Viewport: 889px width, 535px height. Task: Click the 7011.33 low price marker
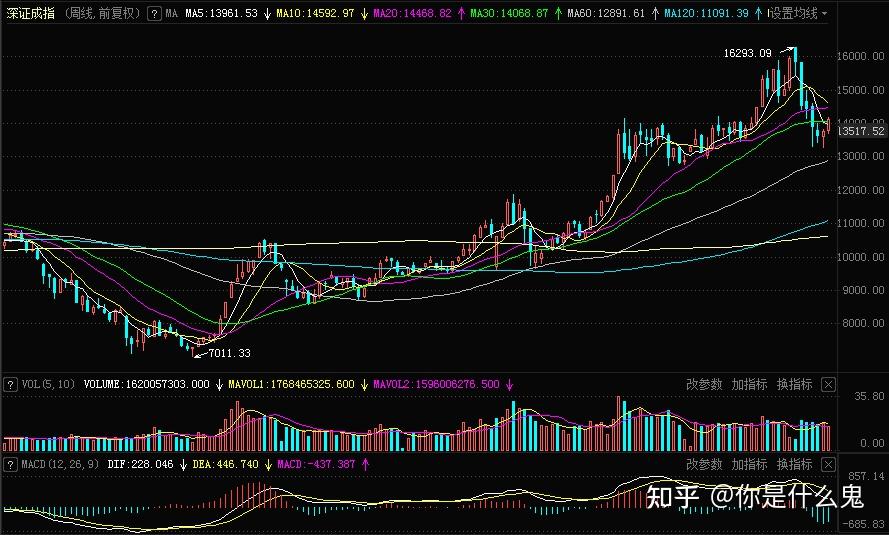coord(229,353)
